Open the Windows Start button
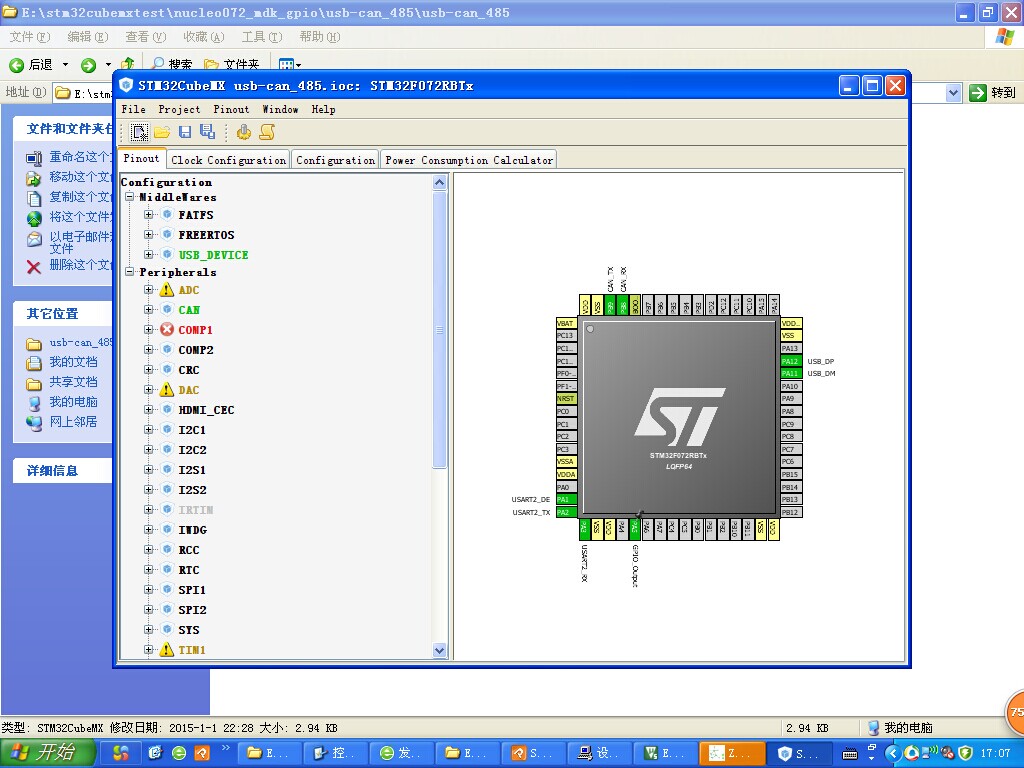 (46, 752)
